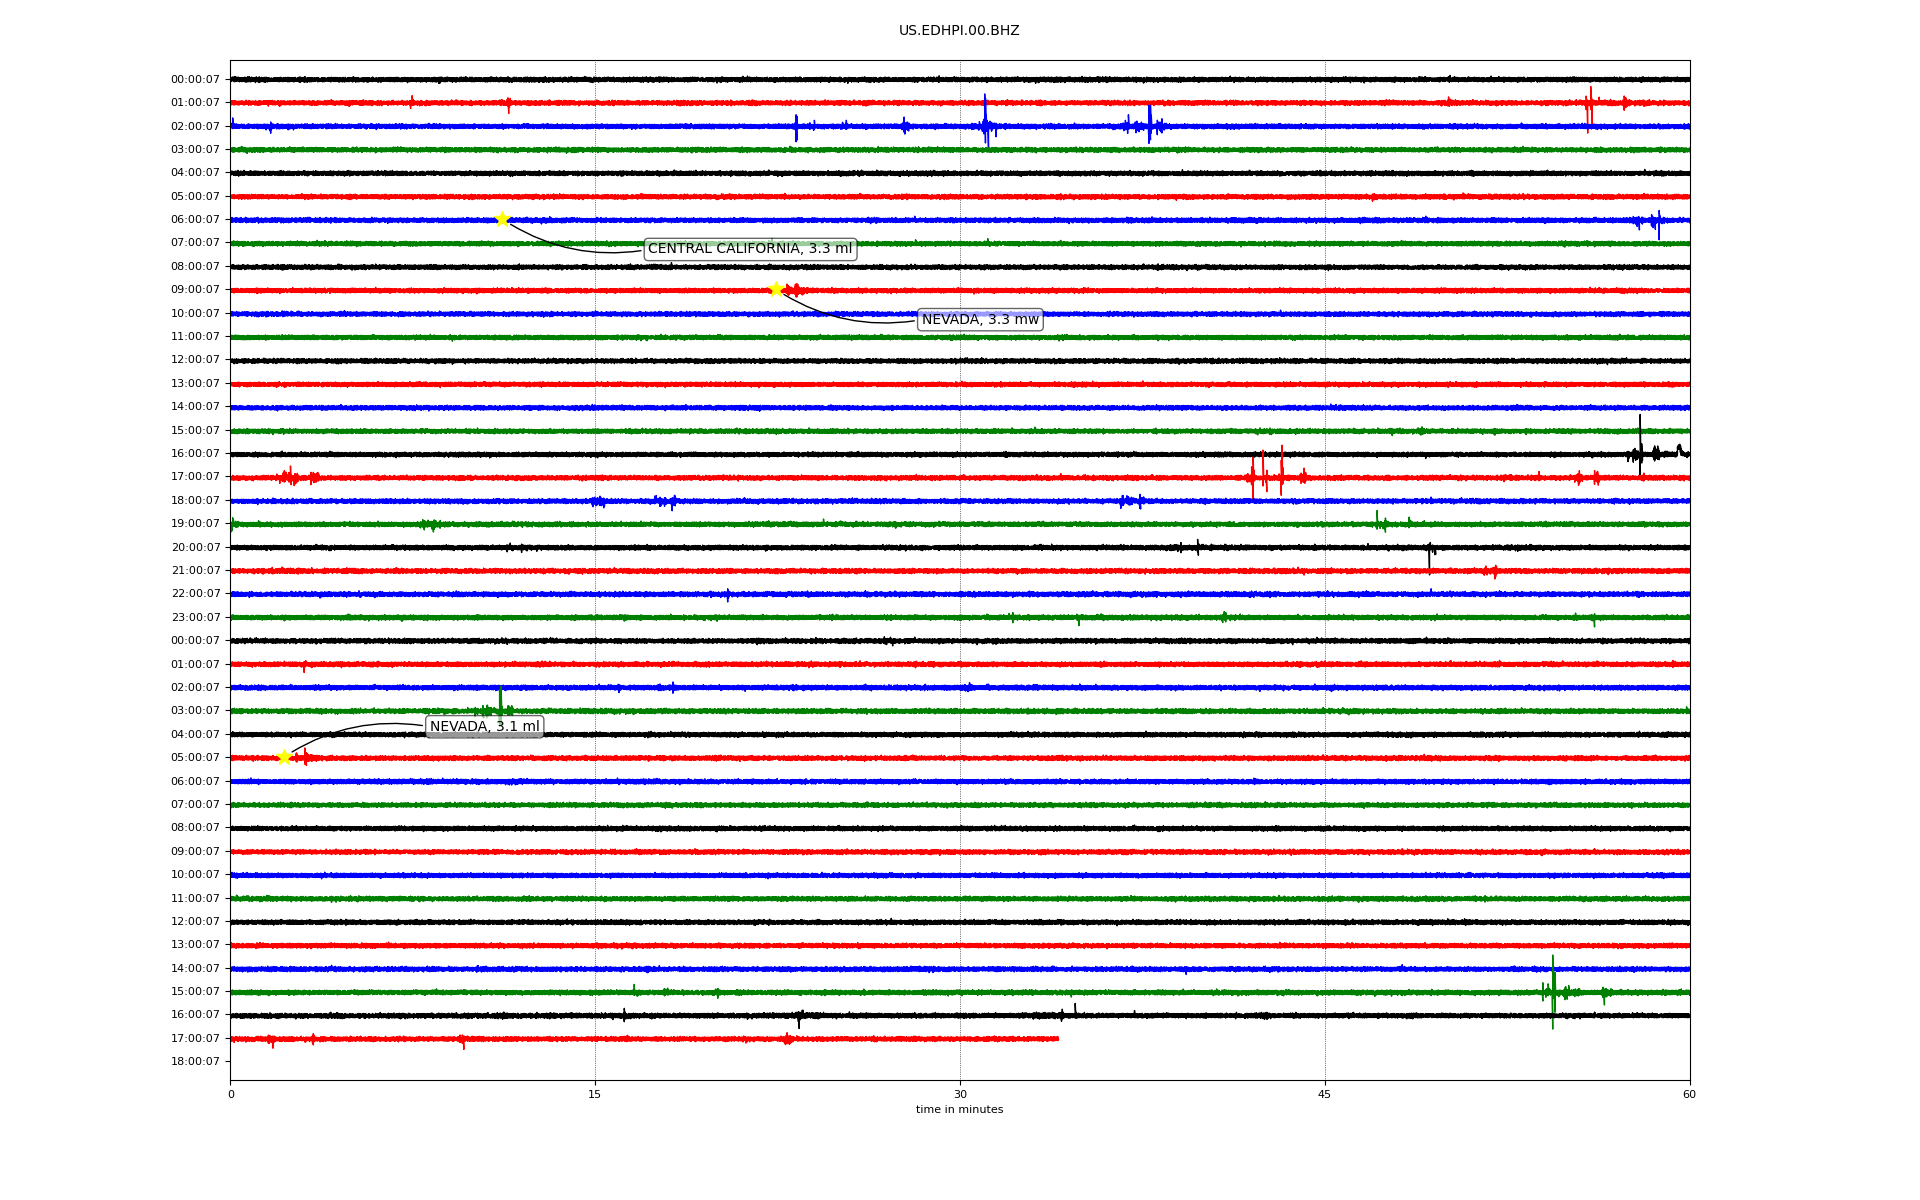
Task: Click the 'time in minutes' axis label
Action: [x=959, y=1110]
